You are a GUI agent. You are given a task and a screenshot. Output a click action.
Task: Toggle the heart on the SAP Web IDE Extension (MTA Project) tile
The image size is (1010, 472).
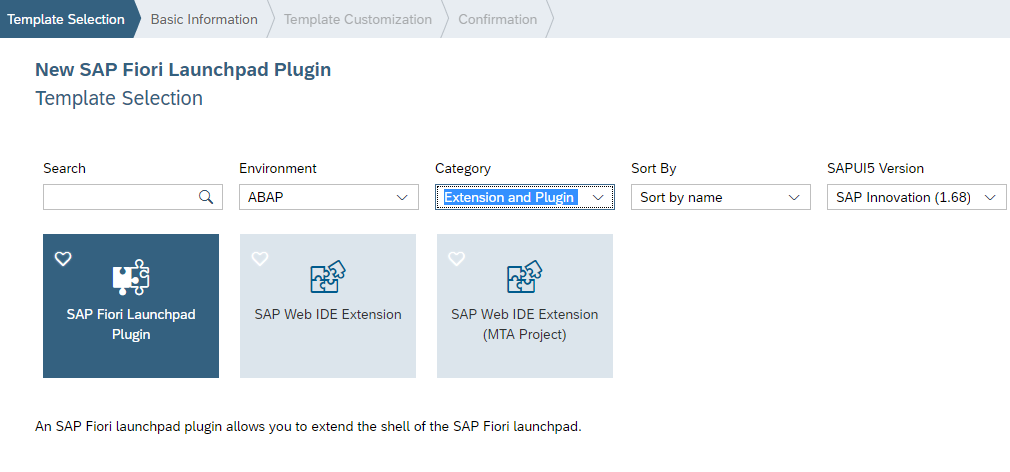457,259
